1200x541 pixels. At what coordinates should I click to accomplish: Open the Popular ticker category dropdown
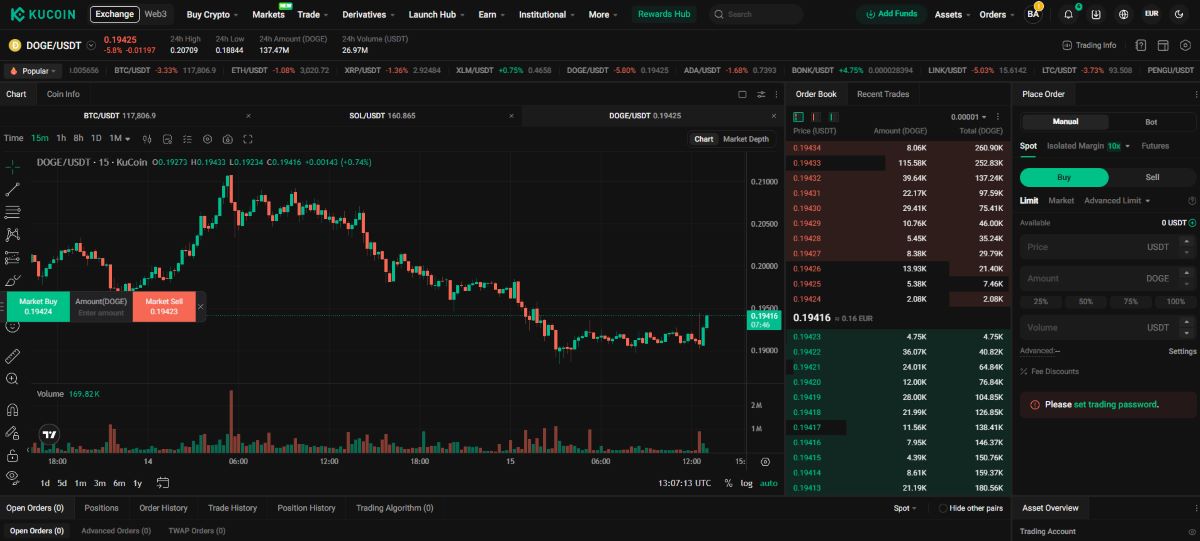click(33, 71)
